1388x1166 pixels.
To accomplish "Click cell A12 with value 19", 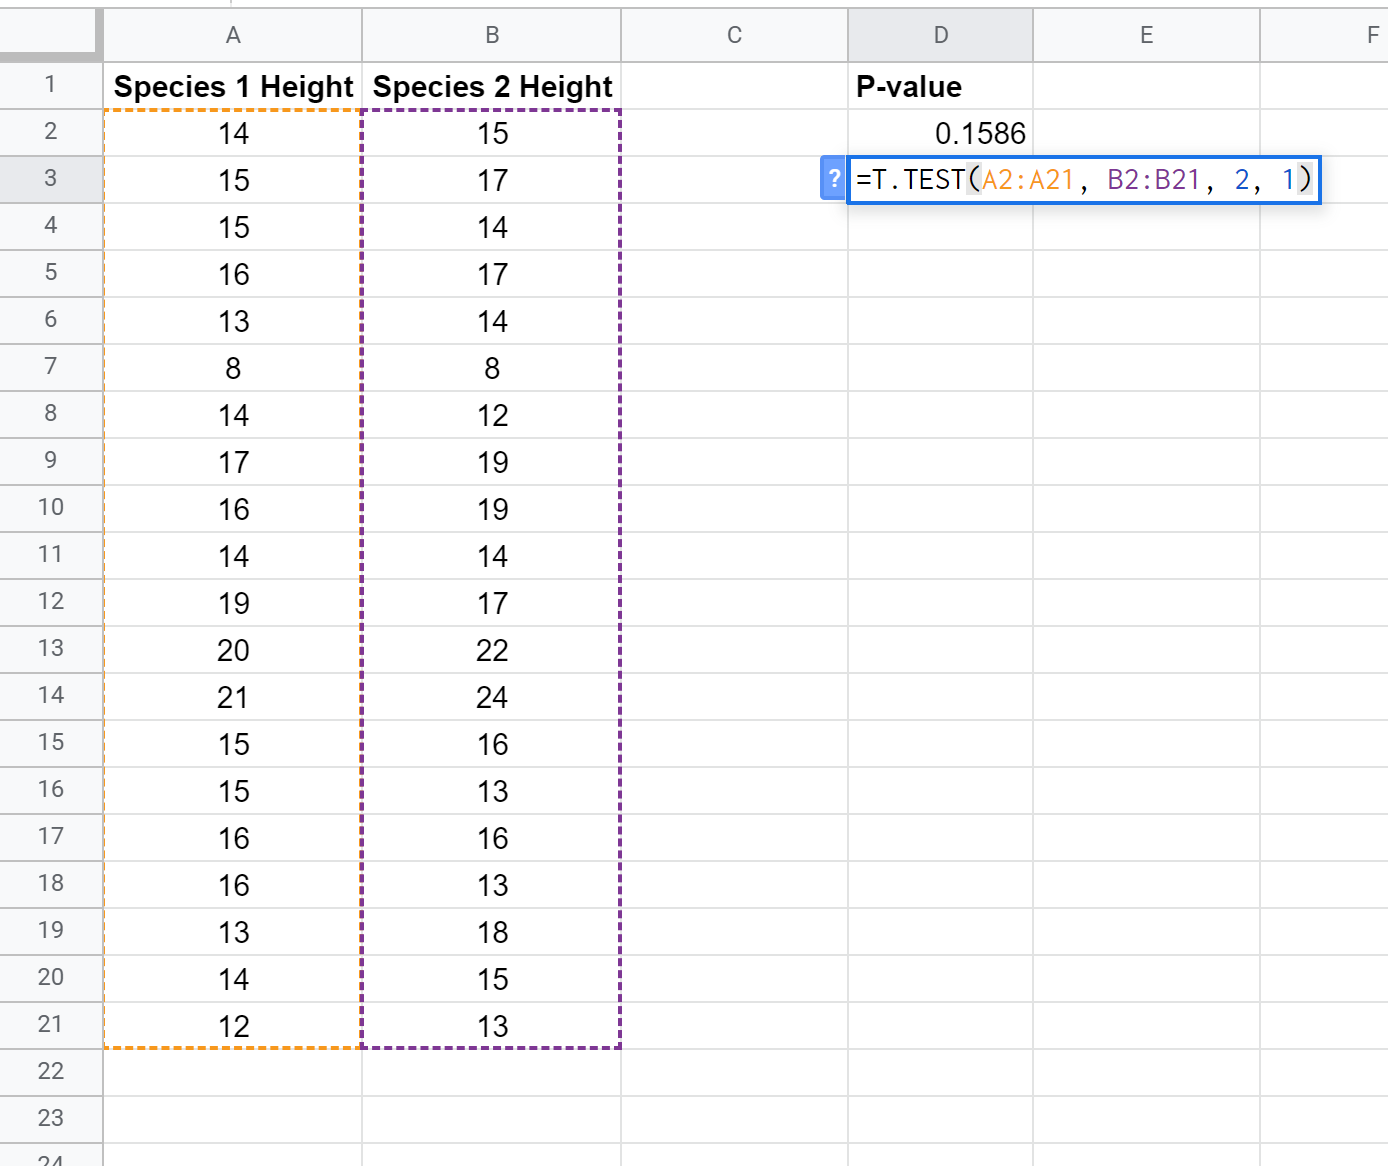I will coord(233,603).
